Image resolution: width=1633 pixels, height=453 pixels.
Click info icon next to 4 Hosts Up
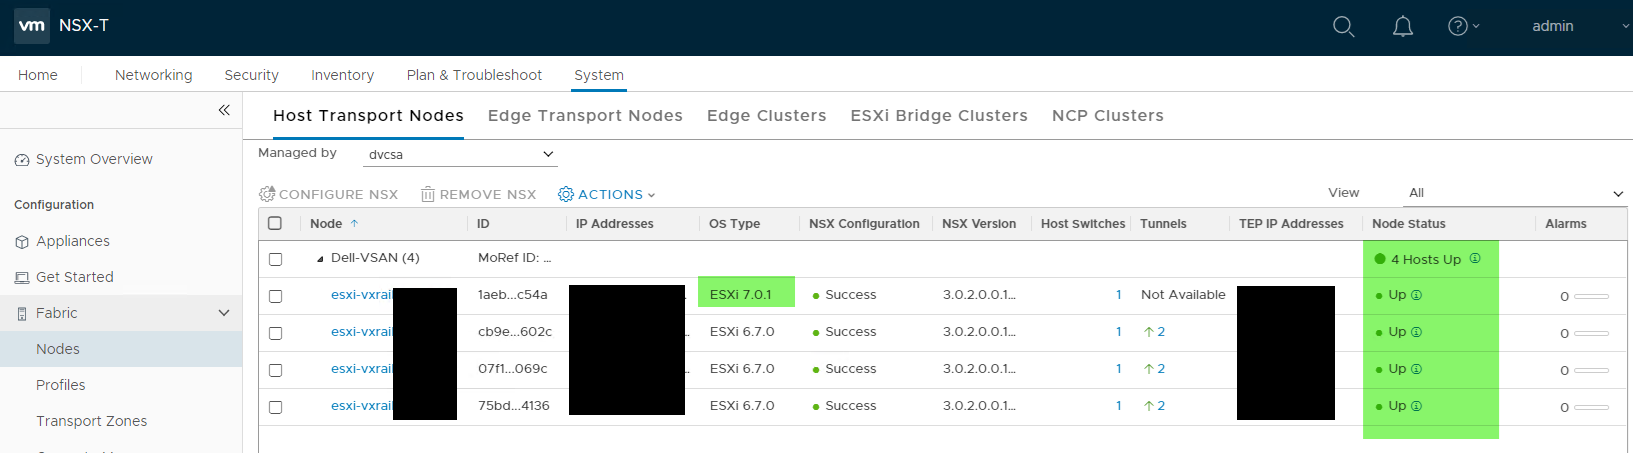pyautogui.click(x=1475, y=259)
